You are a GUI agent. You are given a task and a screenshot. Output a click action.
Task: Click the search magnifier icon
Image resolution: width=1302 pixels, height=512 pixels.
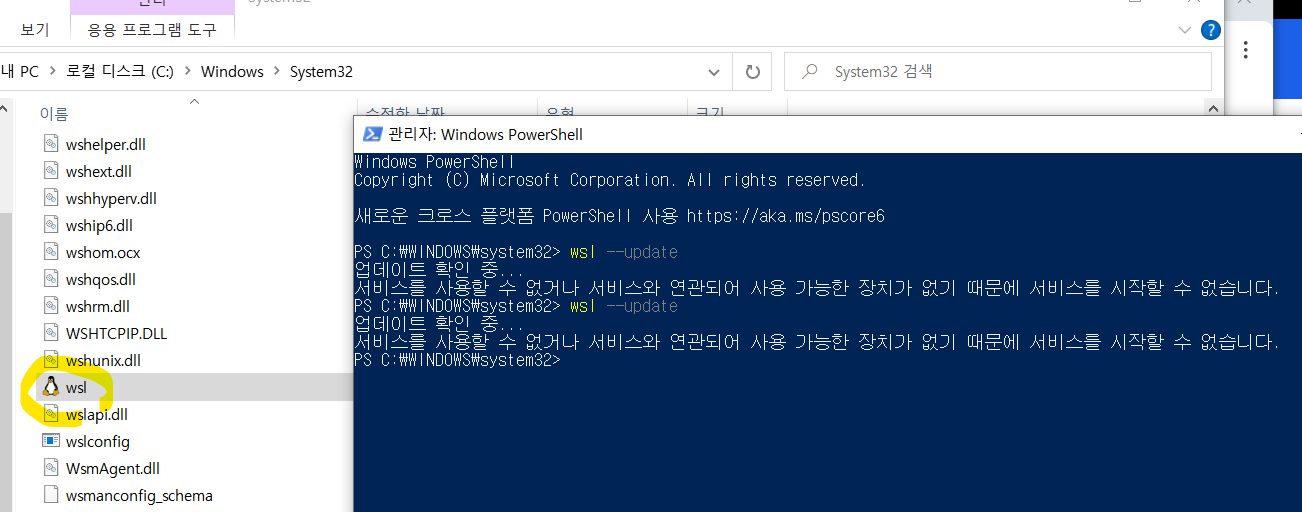point(811,72)
